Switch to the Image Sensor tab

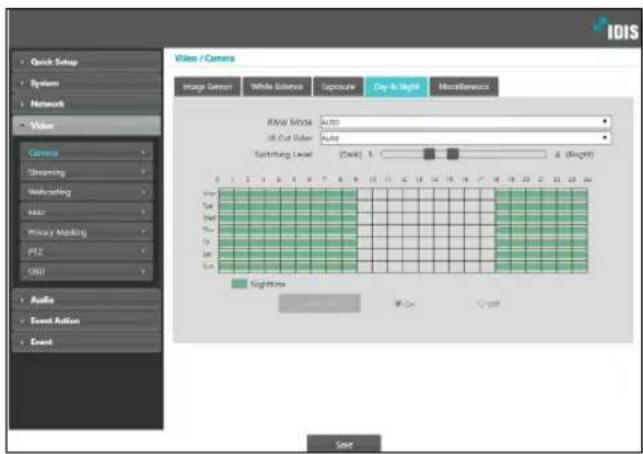point(207,87)
